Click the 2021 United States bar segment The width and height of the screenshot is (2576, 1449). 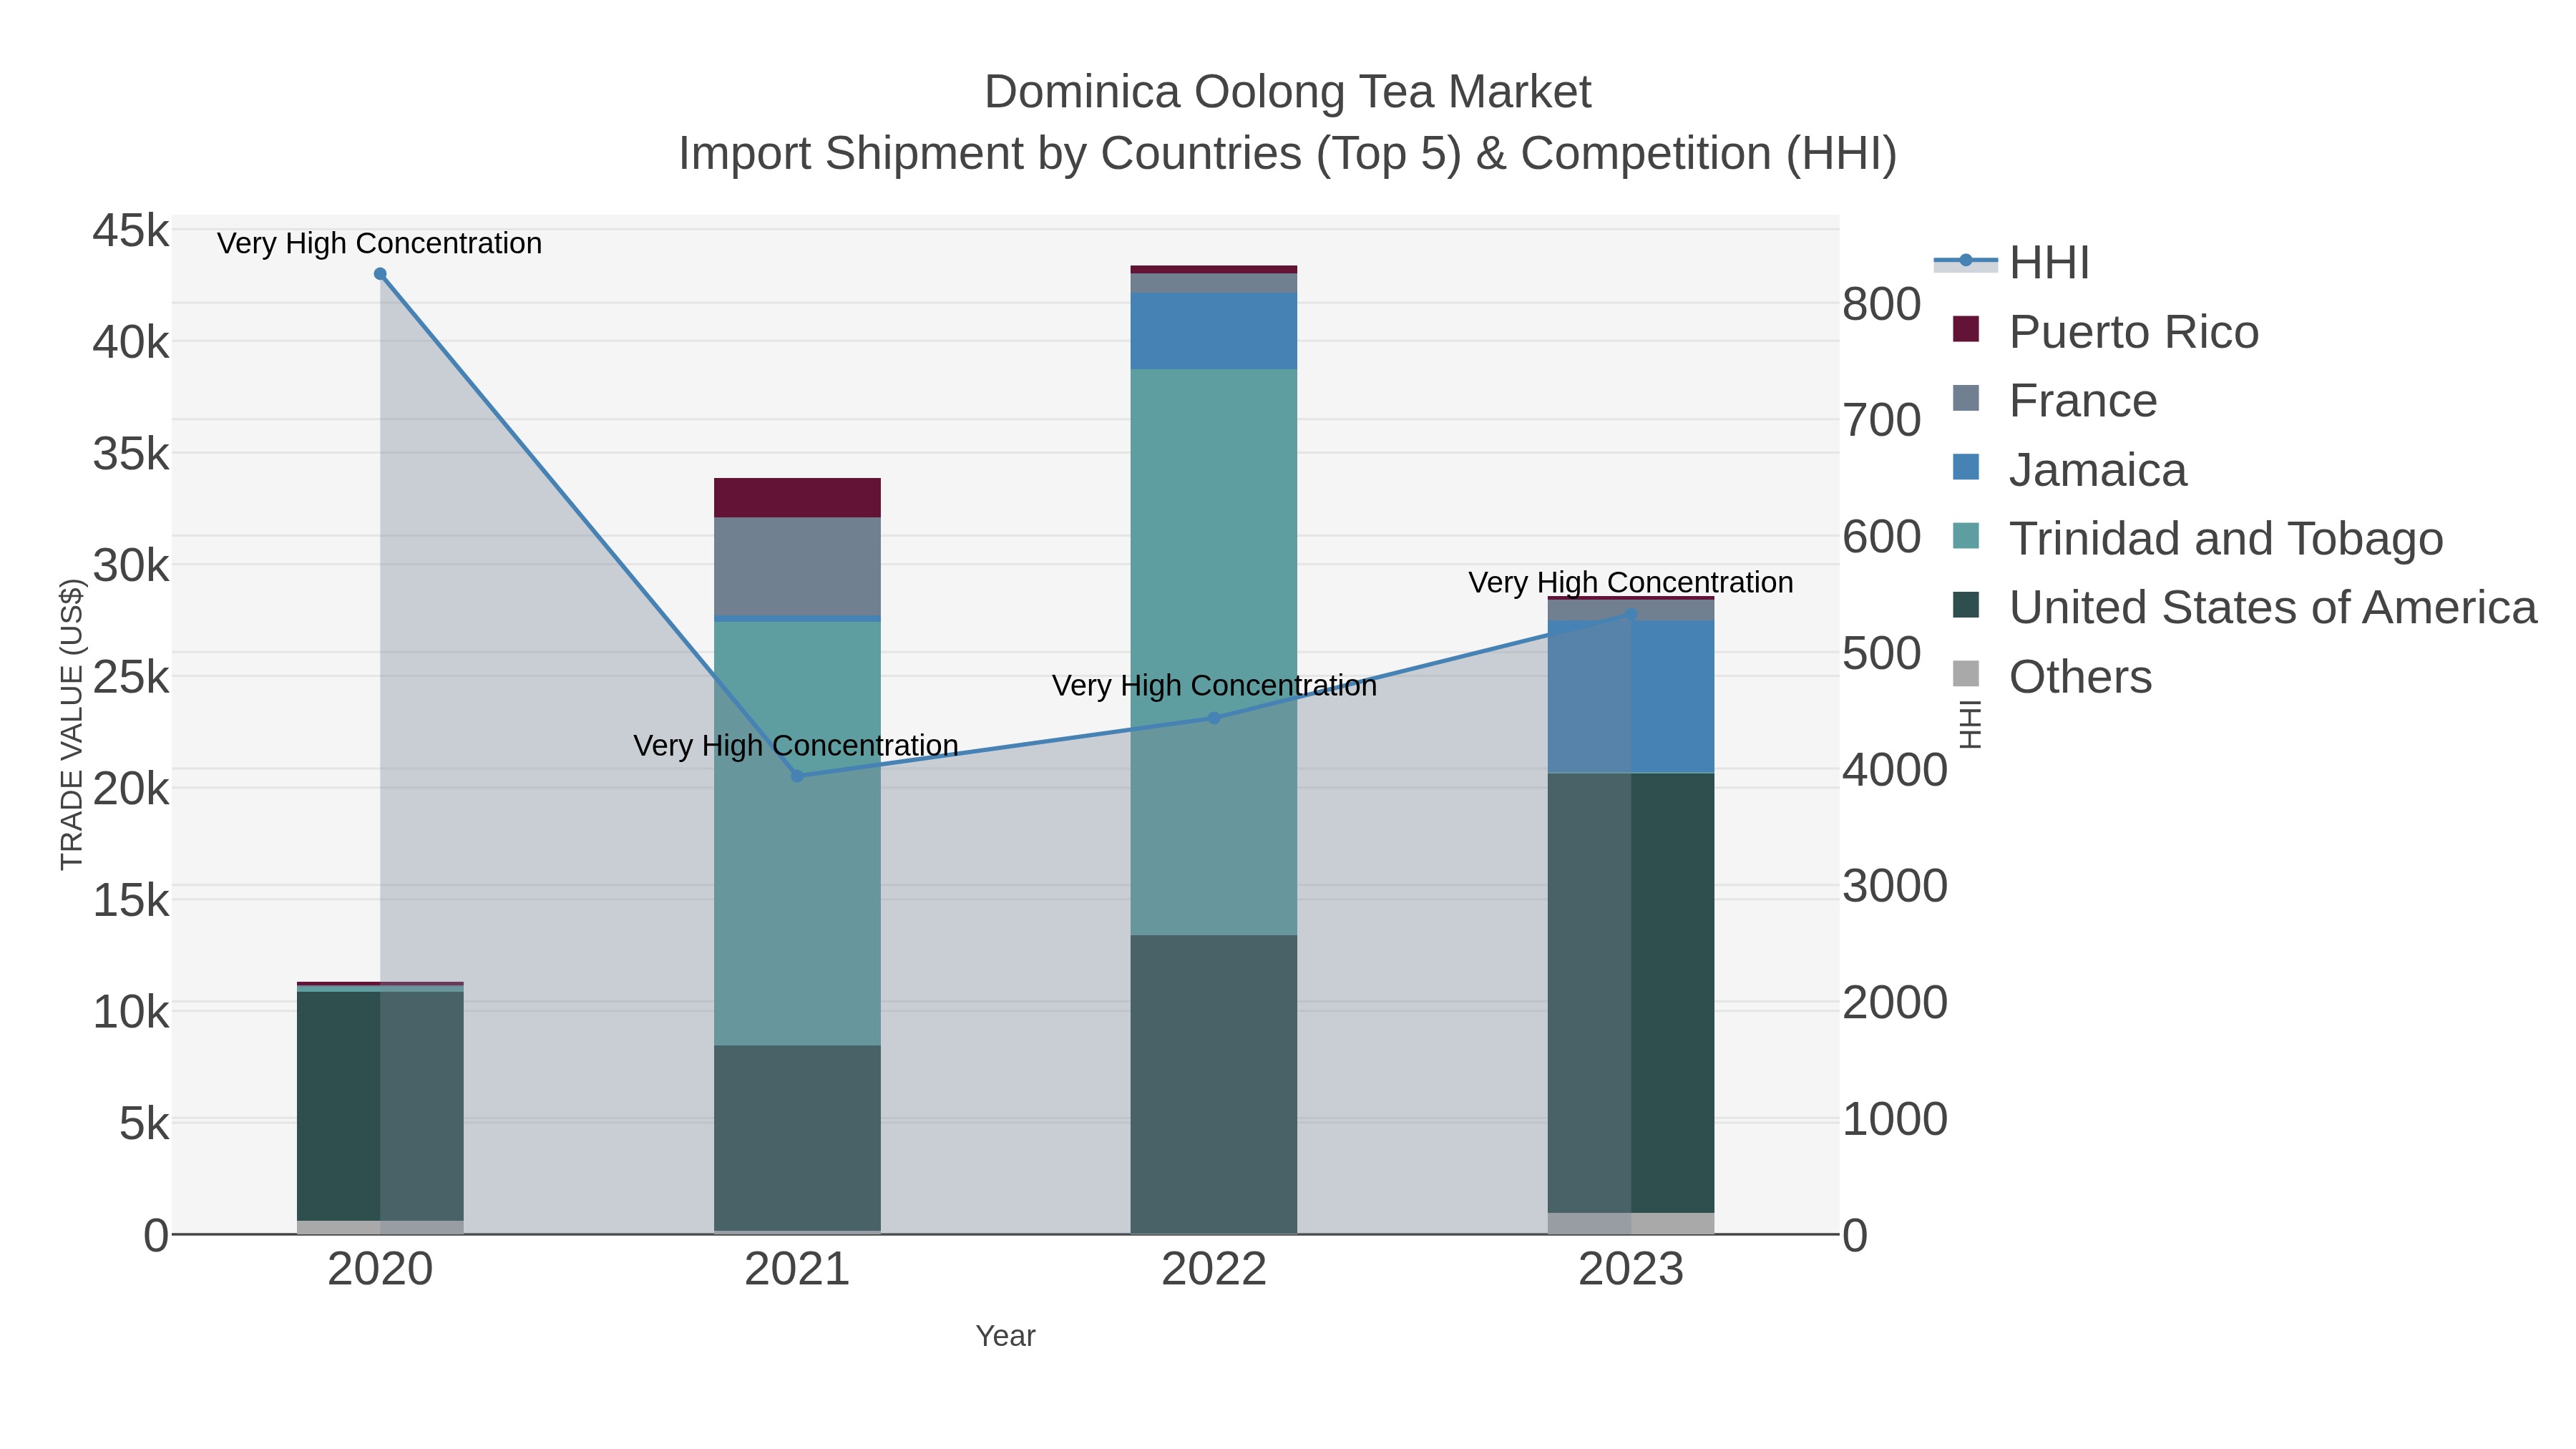point(797,1138)
